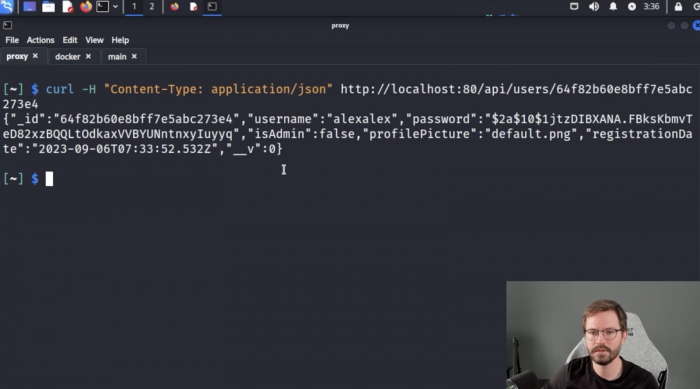Screen dimensions: 700x389
Task: Open terminal emulator launcher in panel
Action: [x=103, y=7]
